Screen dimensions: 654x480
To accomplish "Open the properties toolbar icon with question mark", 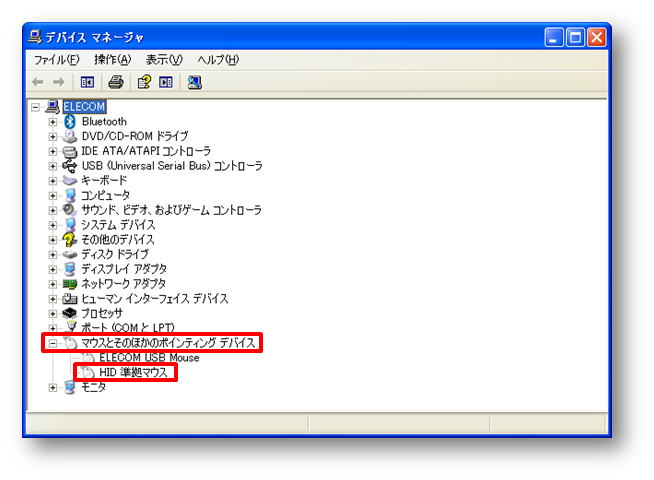I will [x=144, y=82].
